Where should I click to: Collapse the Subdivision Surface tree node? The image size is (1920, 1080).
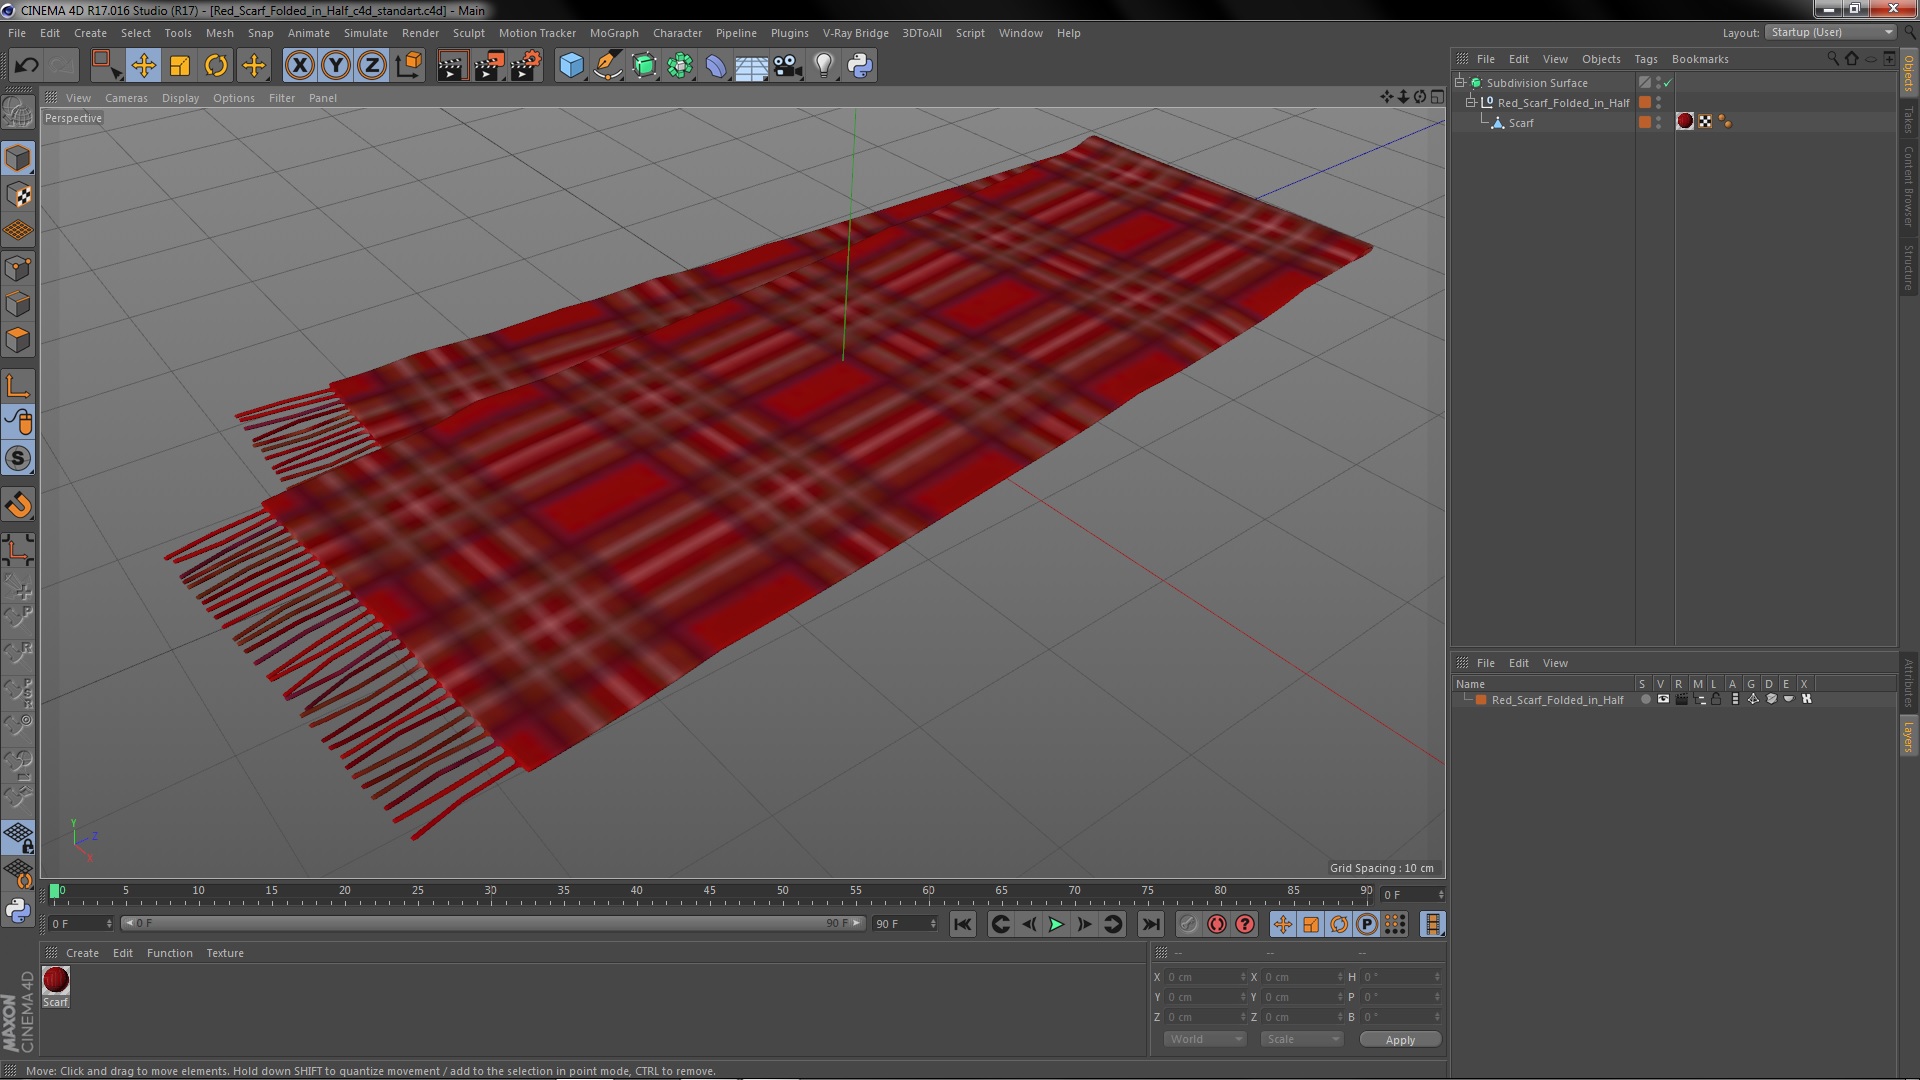pos(1460,83)
